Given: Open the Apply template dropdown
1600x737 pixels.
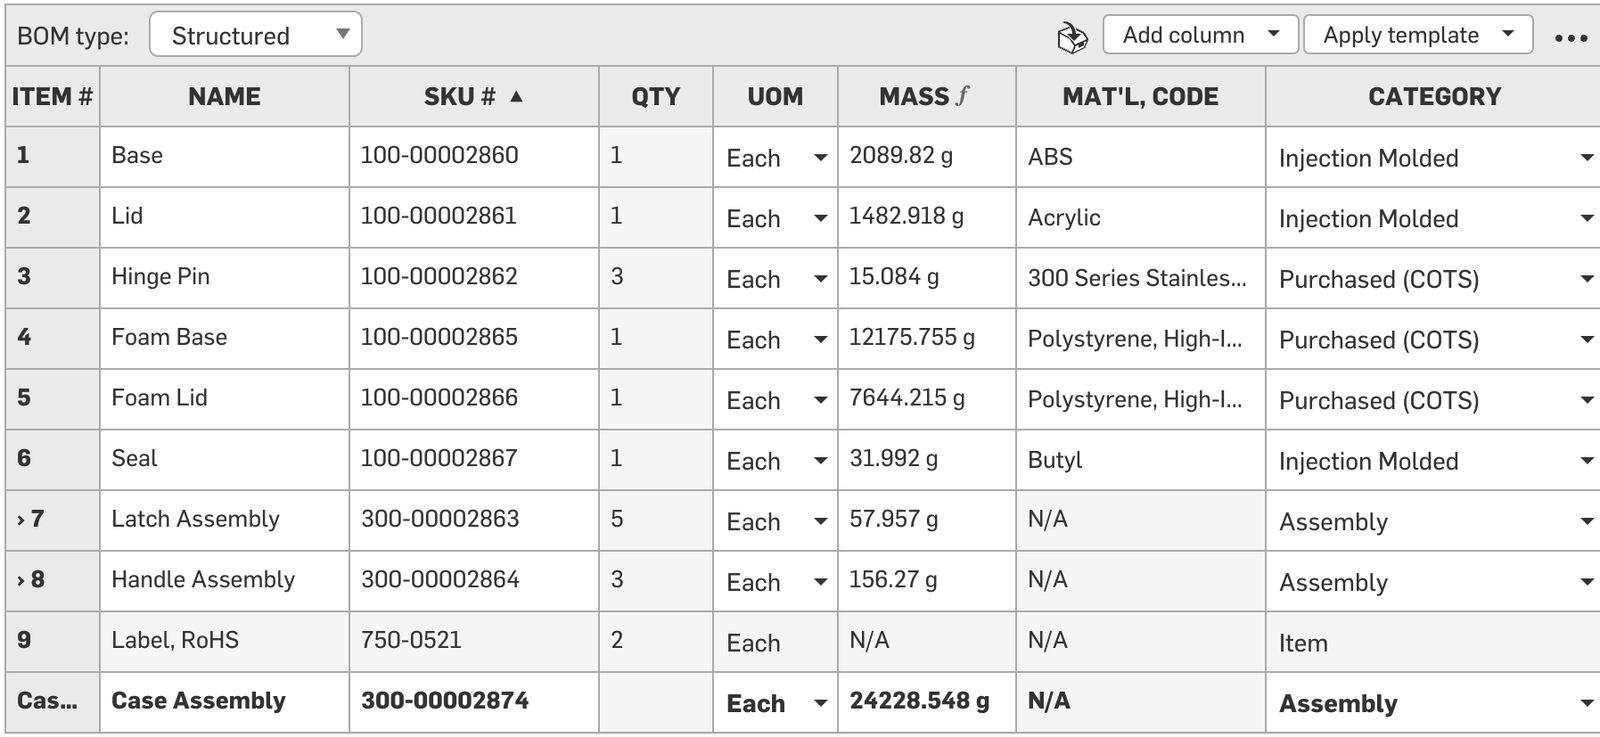Looking at the screenshot, I should coord(1417,35).
